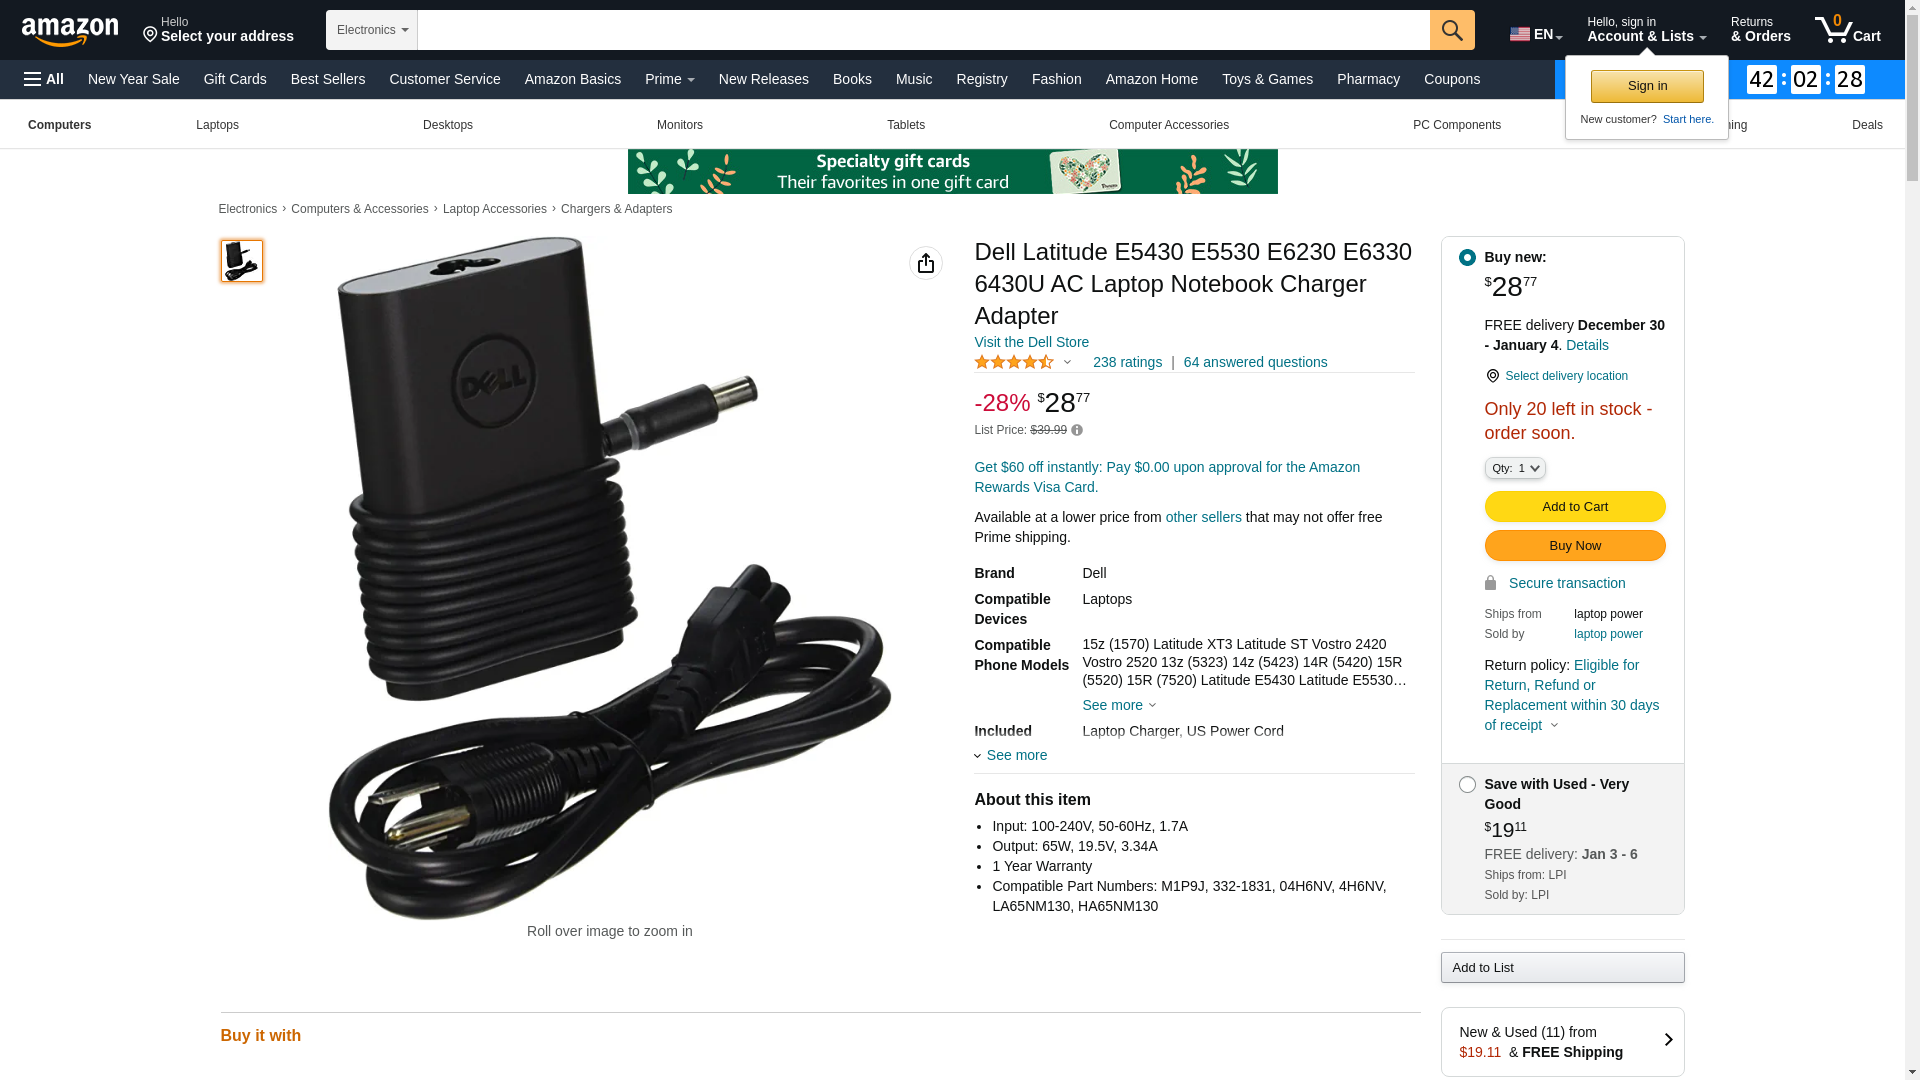Expand See more compatible phone models
Screen dimensions: 1920x1080
(x=1119, y=705)
